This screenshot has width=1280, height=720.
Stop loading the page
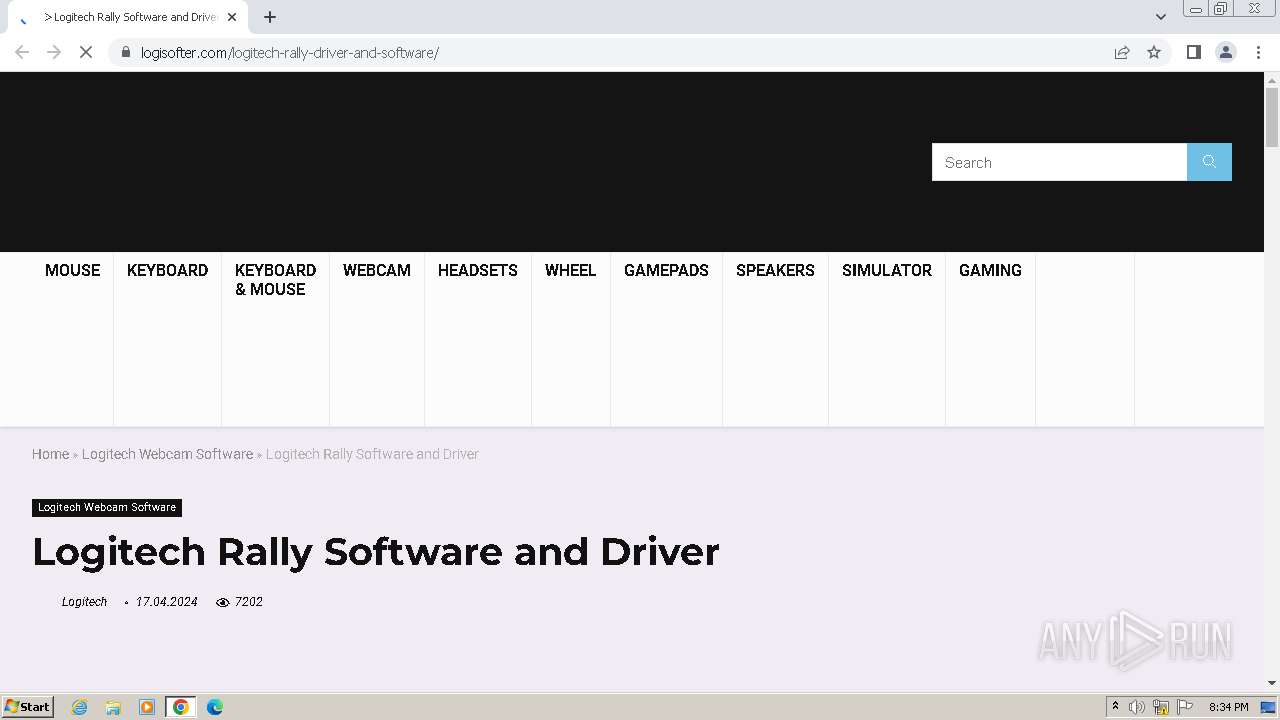pyautogui.click(x=86, y=52)
